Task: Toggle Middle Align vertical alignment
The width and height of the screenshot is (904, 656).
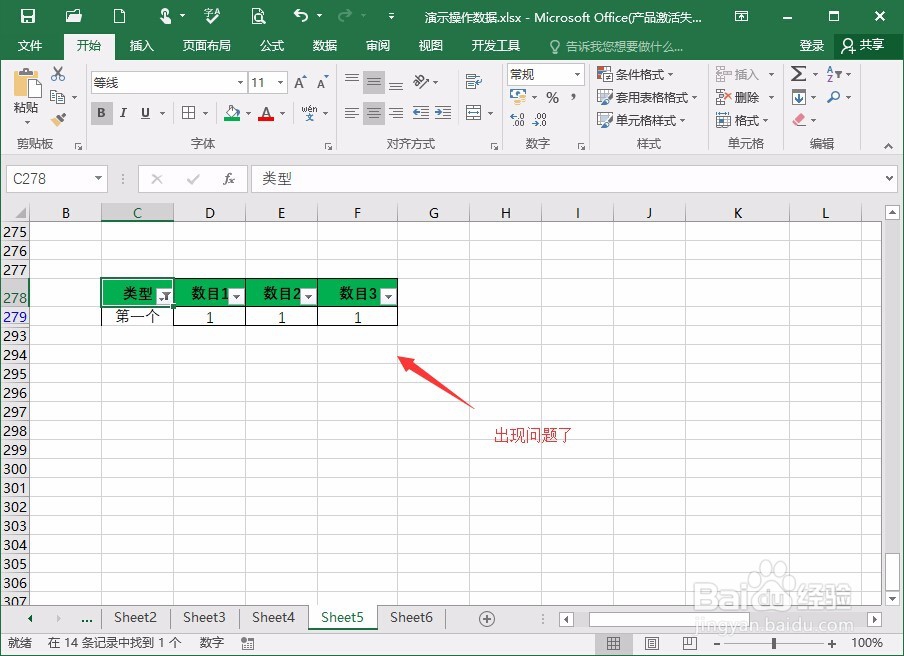Action: tap(374, 82)
